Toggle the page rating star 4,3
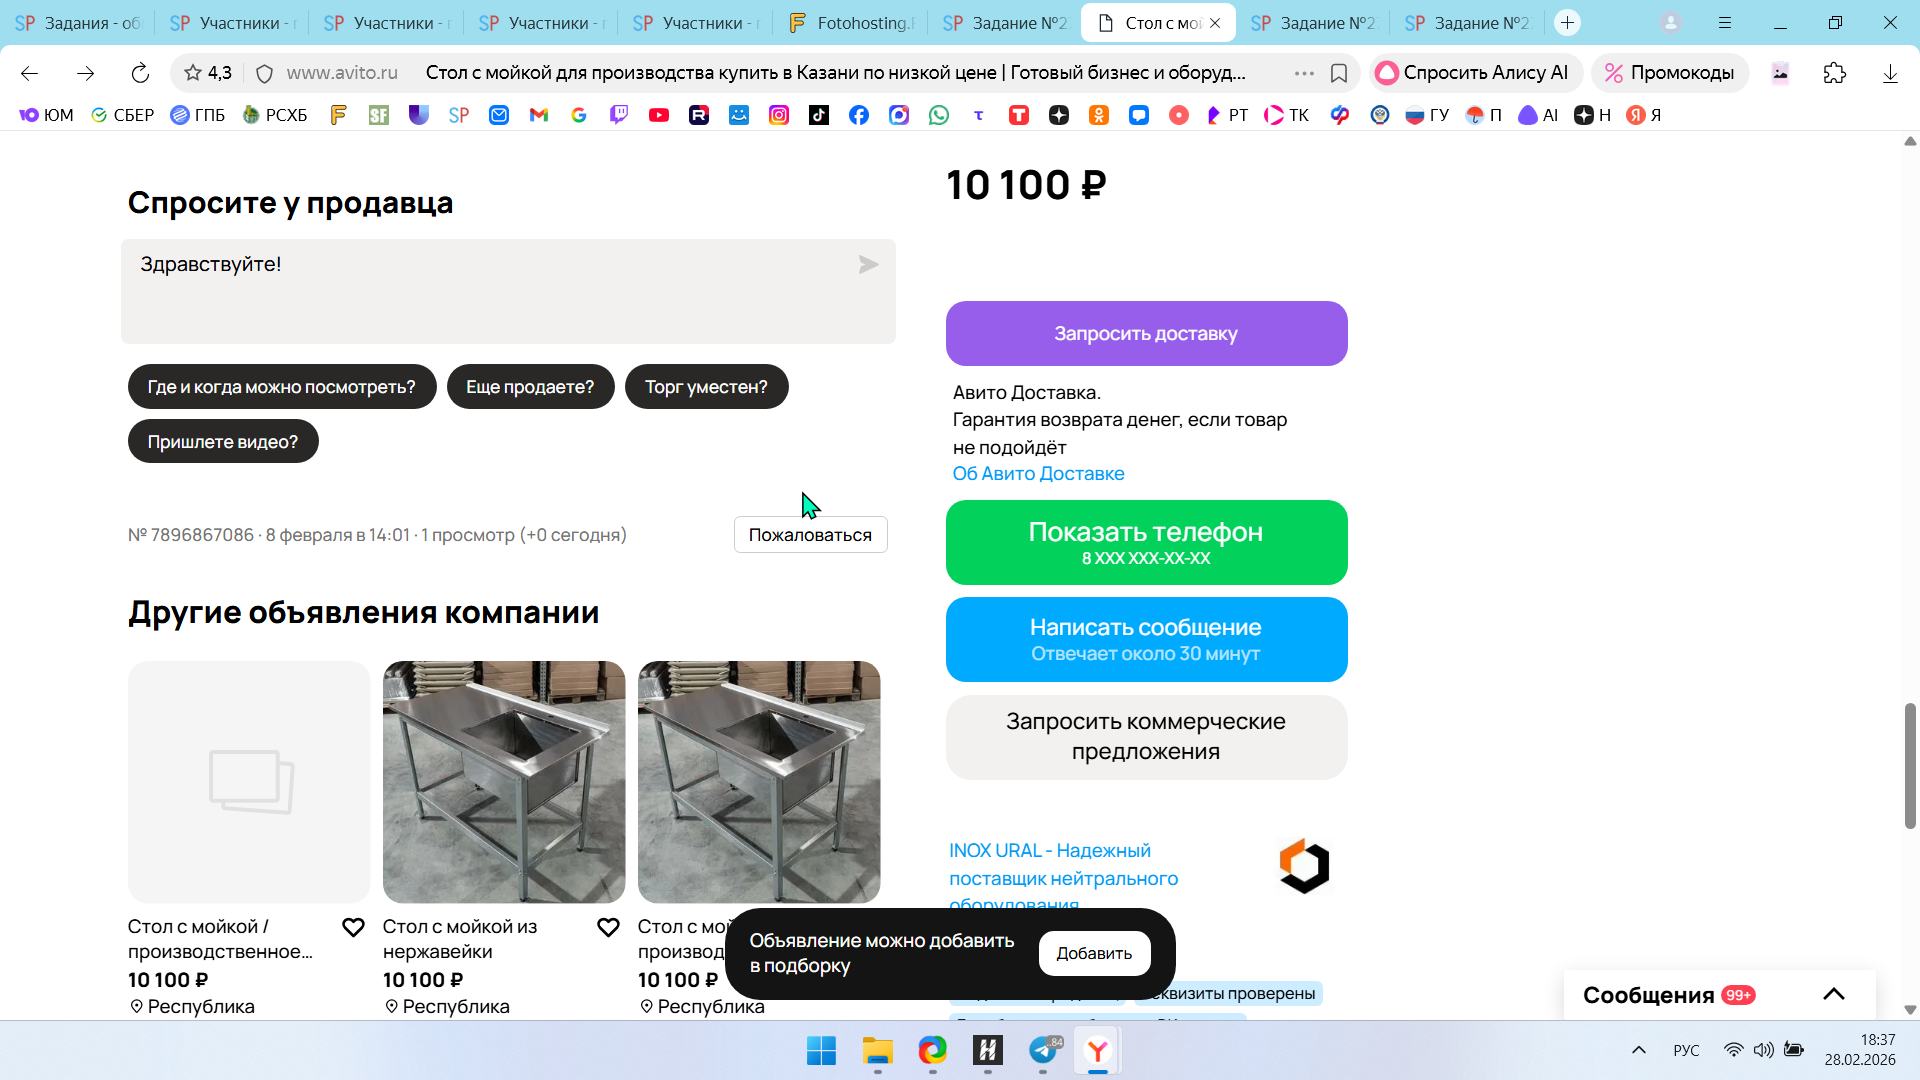 [208, 73]
